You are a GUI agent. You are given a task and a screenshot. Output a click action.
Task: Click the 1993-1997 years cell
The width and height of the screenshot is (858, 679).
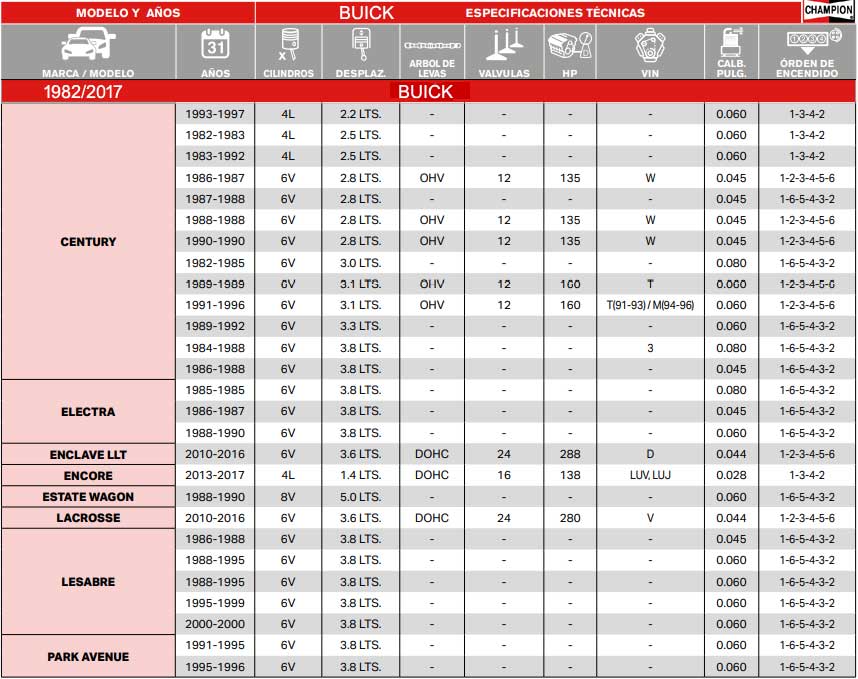(215, 114)
